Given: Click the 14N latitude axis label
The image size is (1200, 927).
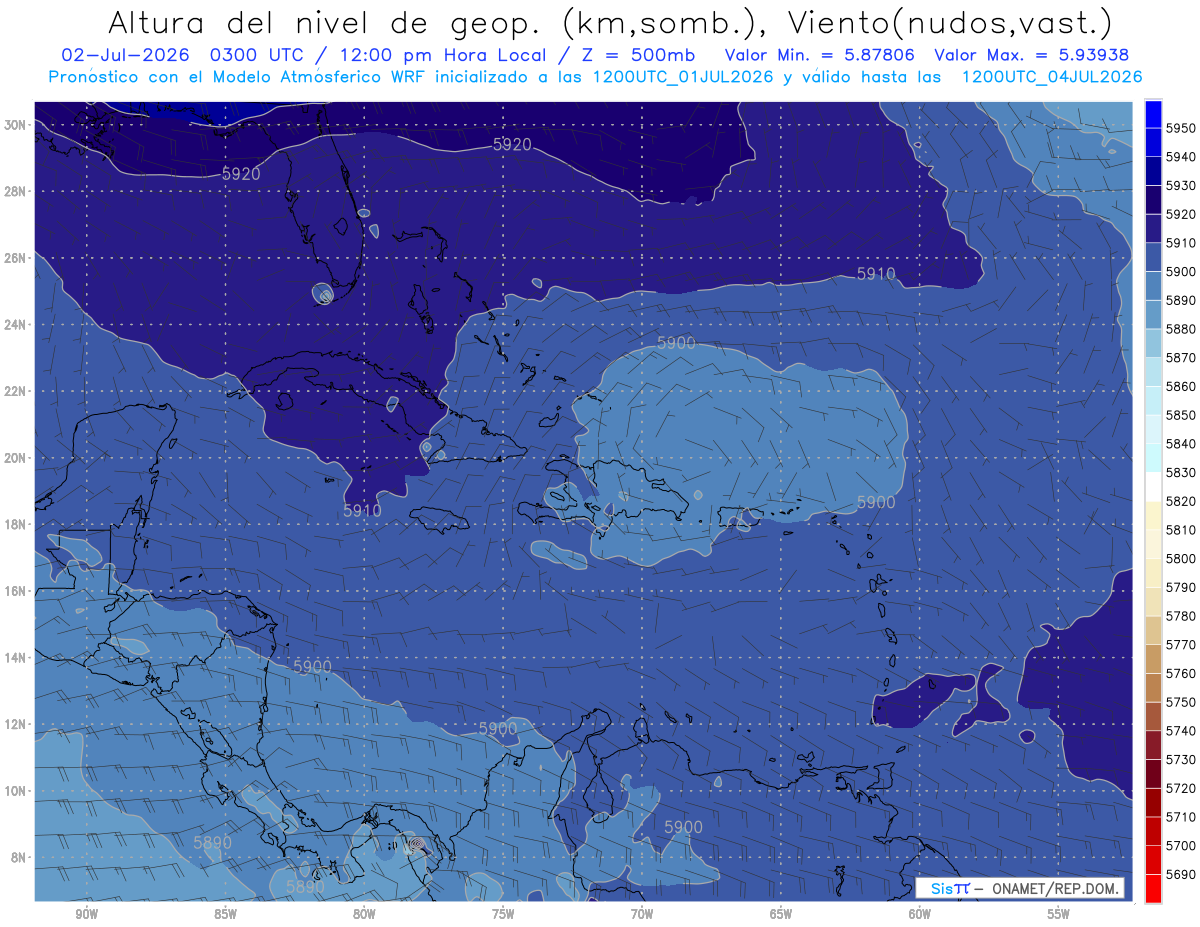Looking at the screenshot, I should (15, 658).
